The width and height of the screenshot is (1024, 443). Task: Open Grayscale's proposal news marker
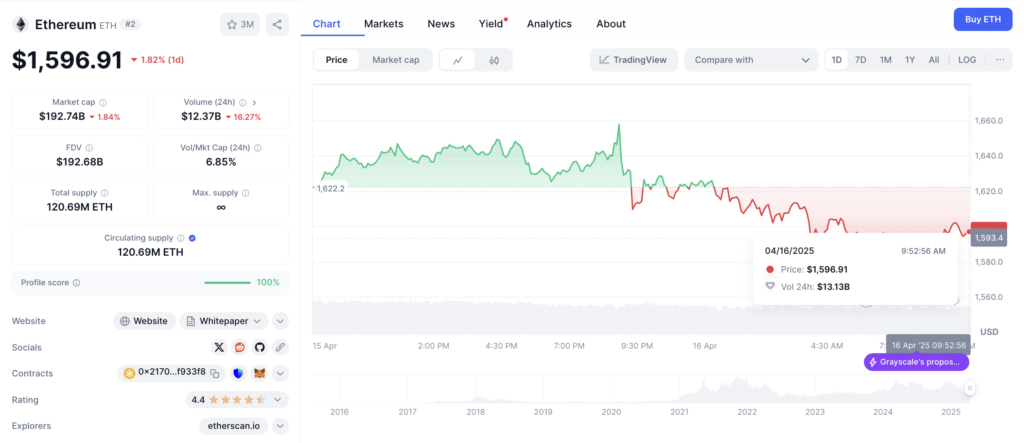click(916, 362)
